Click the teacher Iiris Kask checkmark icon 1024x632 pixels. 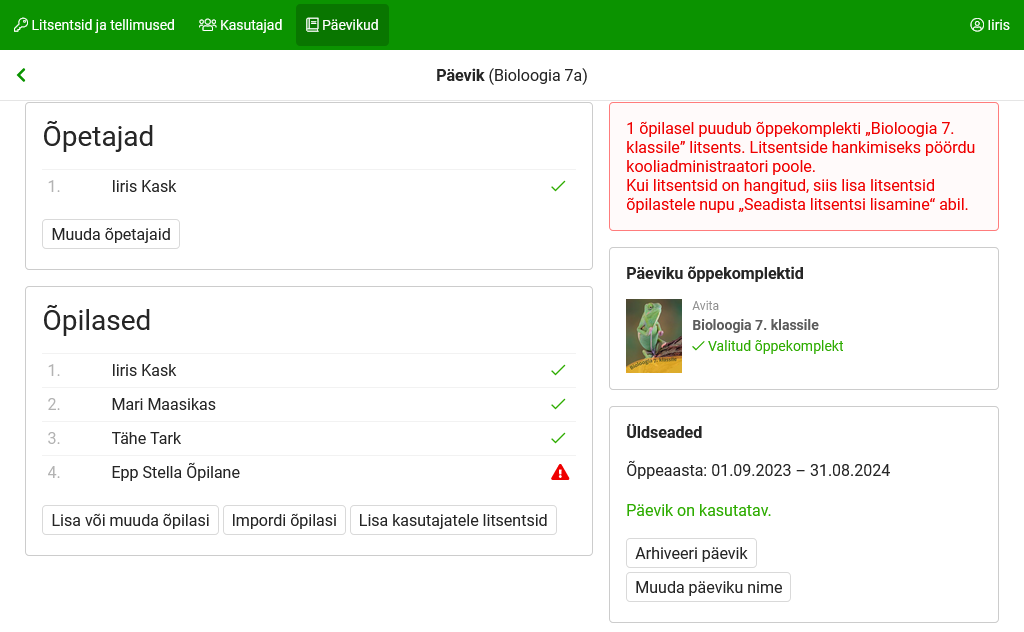pyautogui.click(x=558, y=186)
